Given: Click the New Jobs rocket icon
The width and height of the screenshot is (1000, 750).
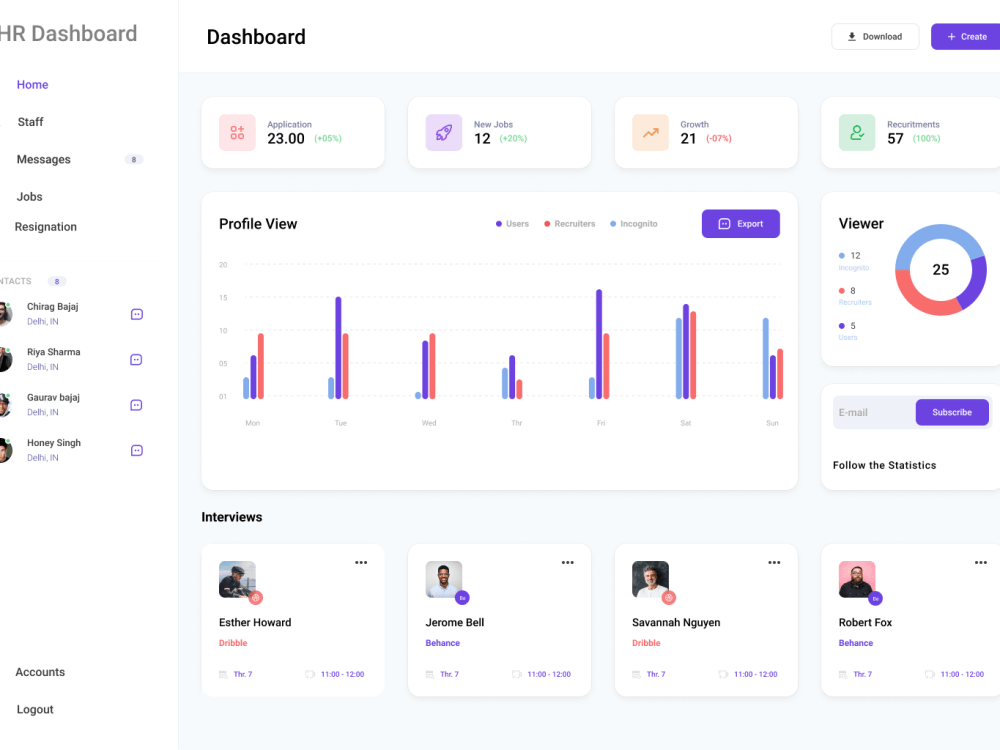Looking at the screenshot, I should click(444, 133).
